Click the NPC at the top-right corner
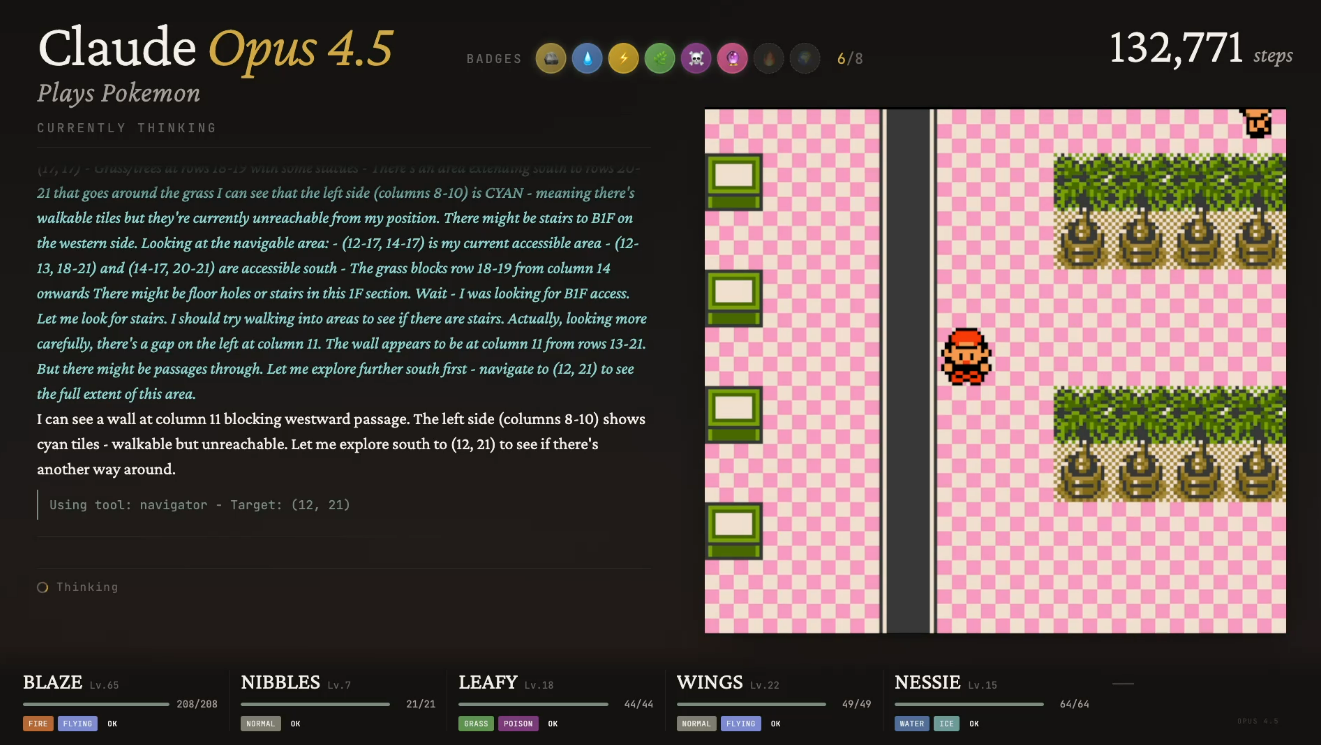 [x=1257, y=122]
